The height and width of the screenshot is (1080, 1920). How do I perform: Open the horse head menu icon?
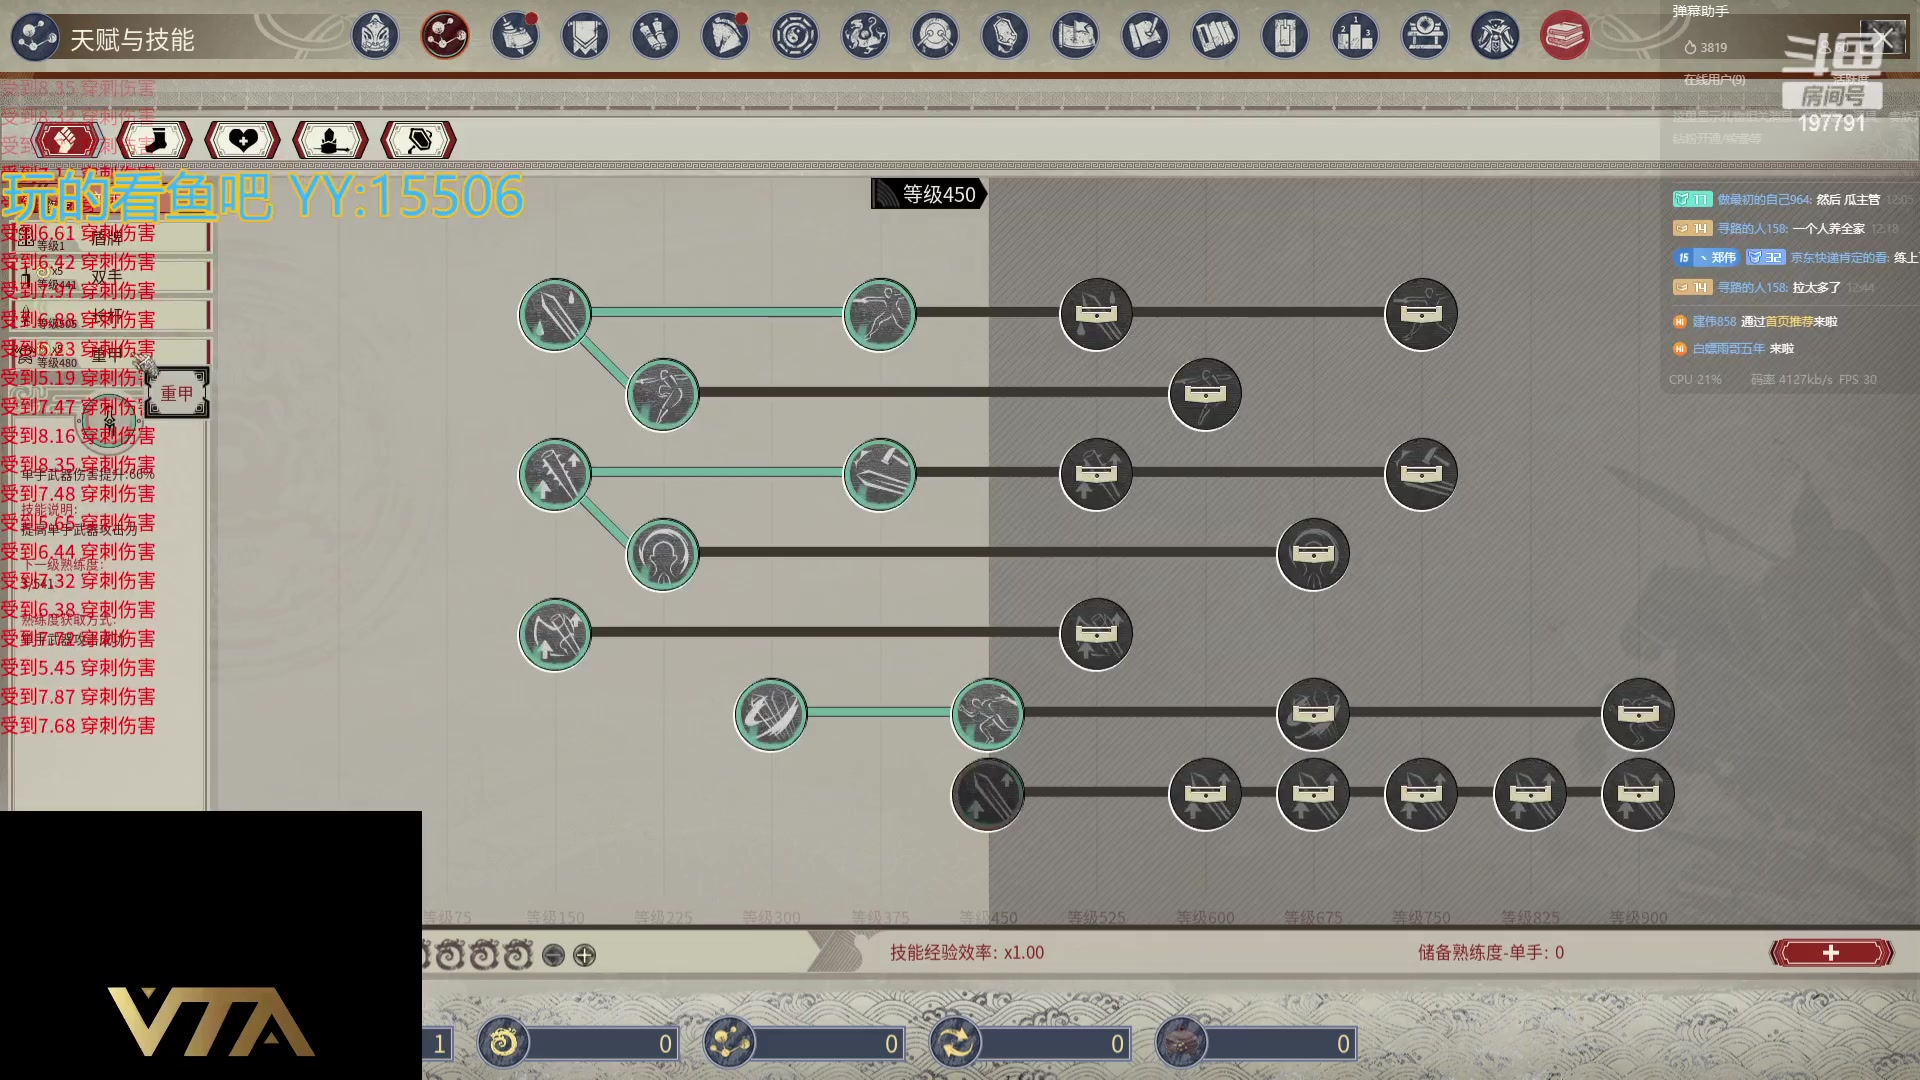(x=725, y=37)
